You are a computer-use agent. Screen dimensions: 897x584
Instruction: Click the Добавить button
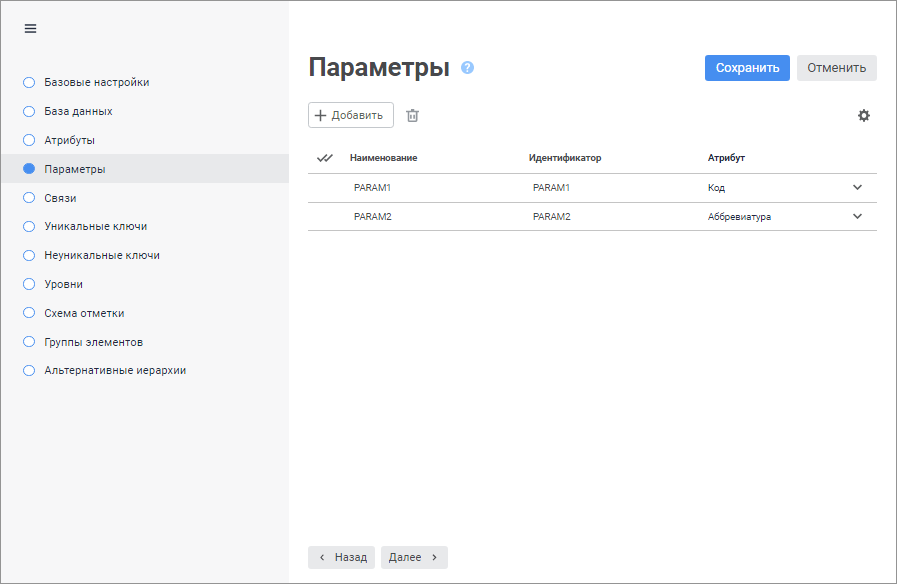tap(350, 116)
